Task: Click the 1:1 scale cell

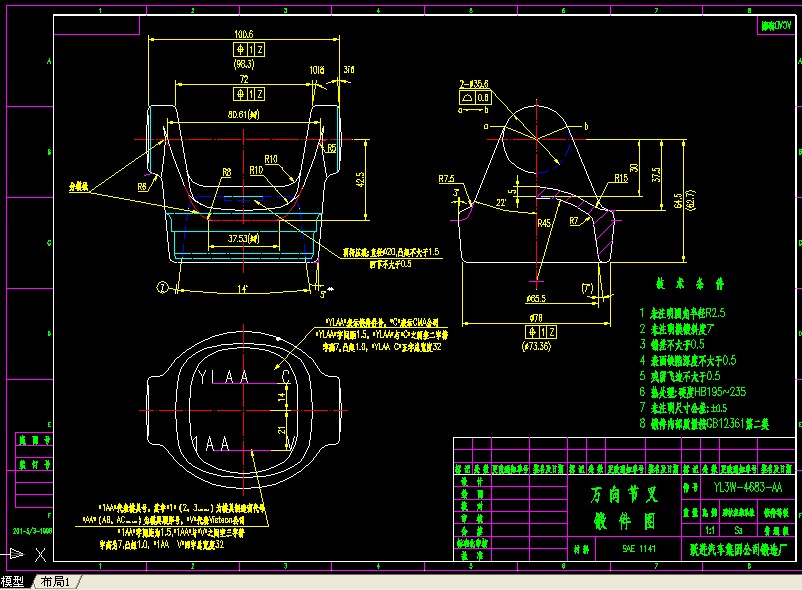Action: tap(711, 530)
